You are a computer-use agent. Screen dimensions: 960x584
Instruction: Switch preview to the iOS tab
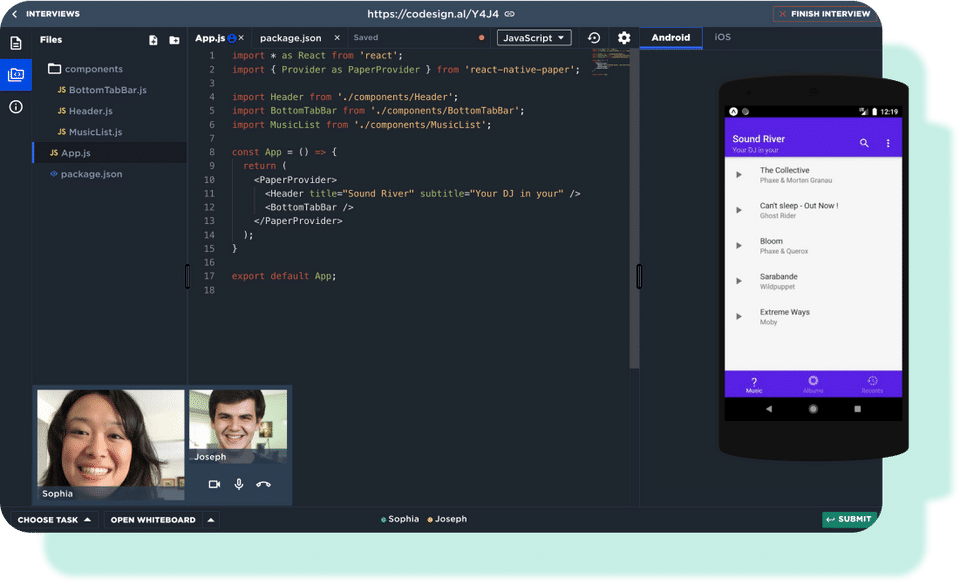tap(722, 37)
